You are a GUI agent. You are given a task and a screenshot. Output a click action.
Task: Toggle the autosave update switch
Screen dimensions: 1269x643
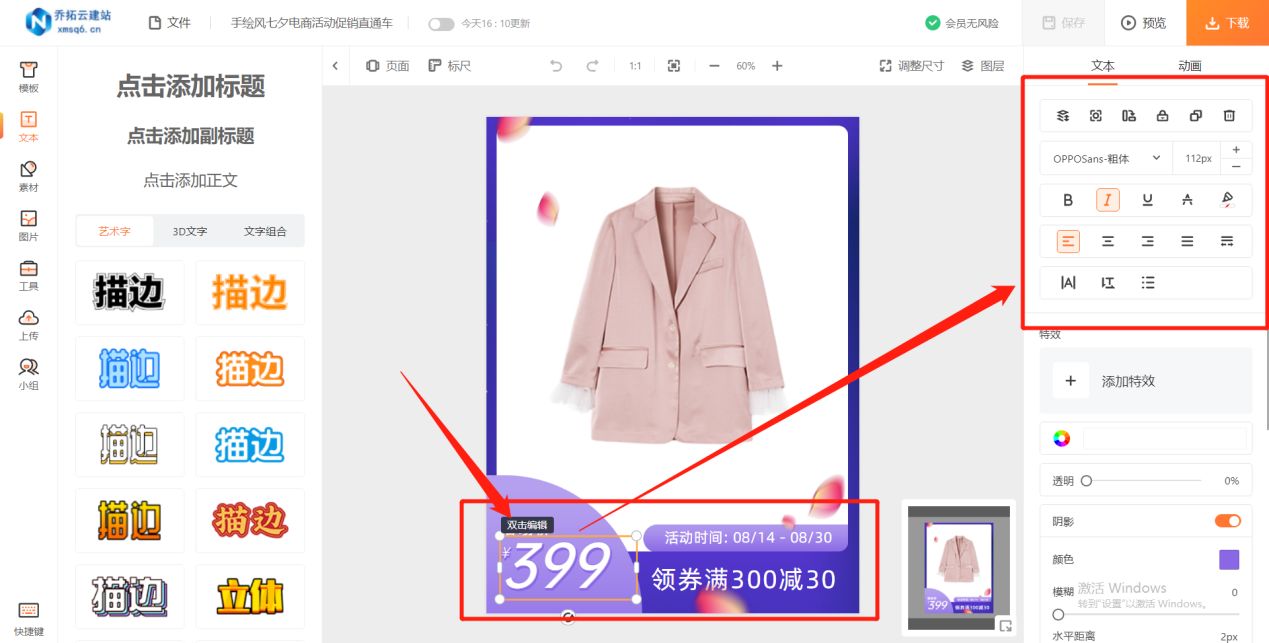[x=439, y=24]
